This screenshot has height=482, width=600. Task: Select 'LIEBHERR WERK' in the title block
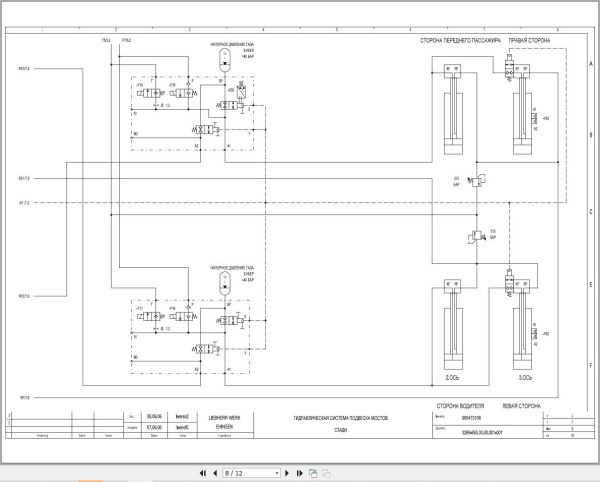pos(225,418)
